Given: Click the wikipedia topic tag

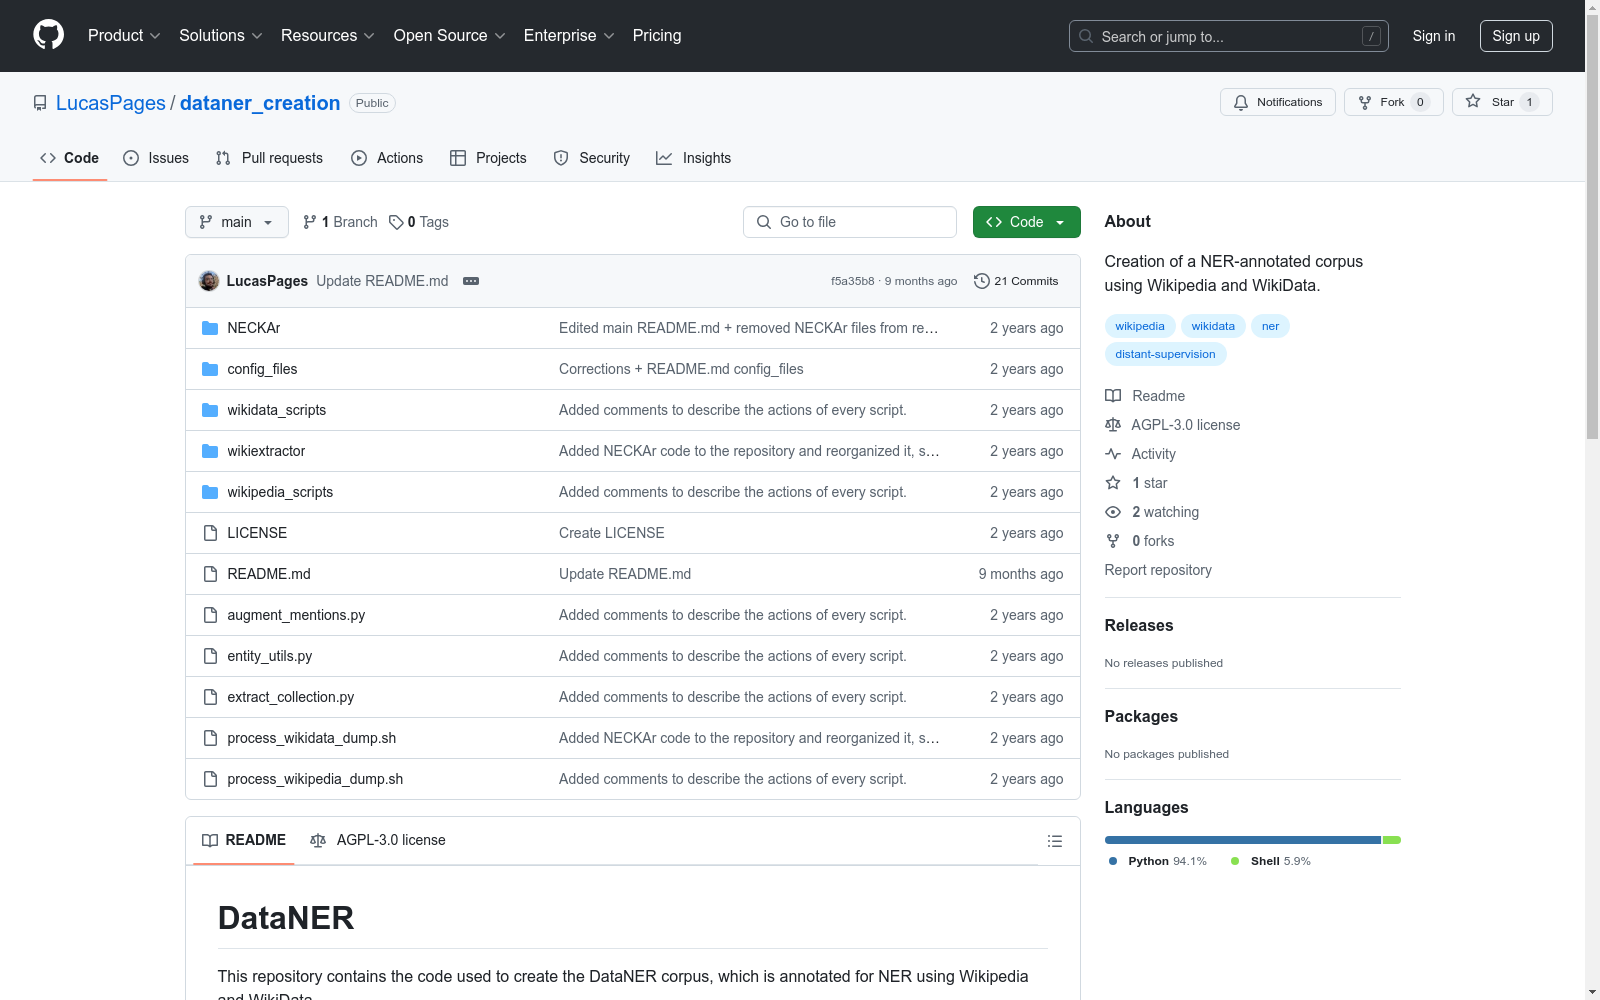Looking at the screenshot, I should [1140, 326].
